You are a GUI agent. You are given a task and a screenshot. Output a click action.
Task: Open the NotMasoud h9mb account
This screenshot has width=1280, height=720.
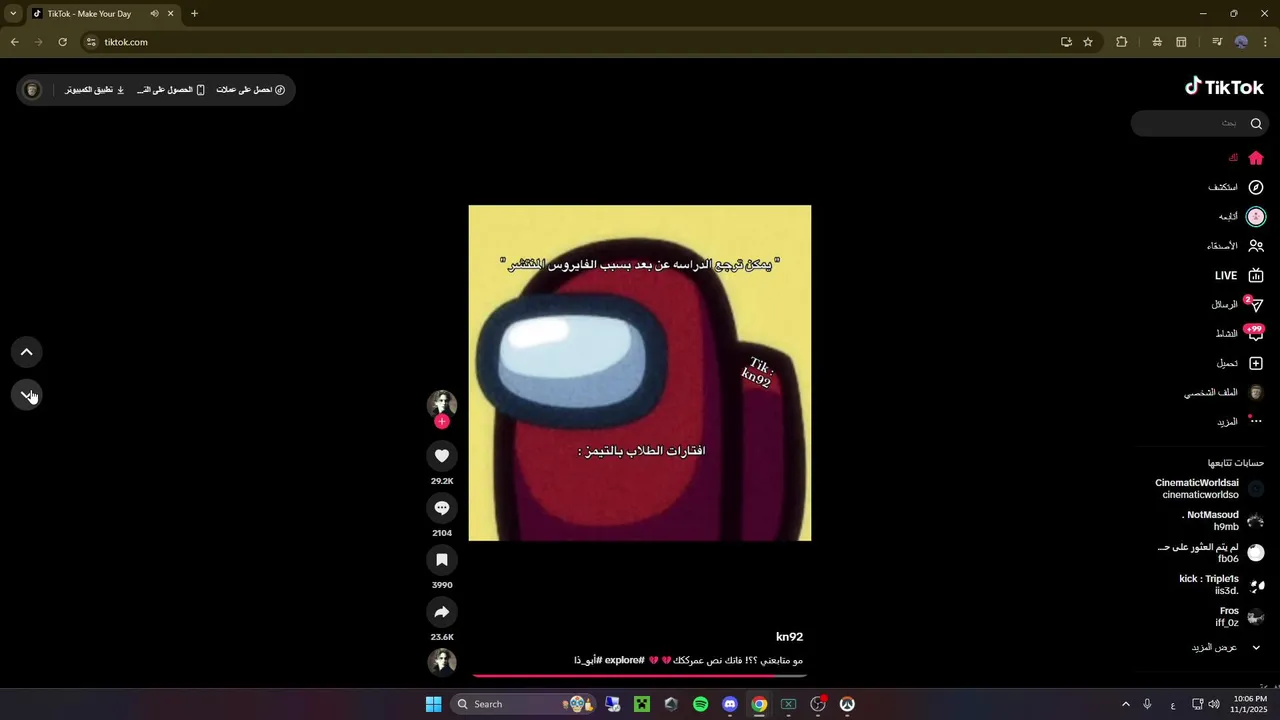pyautogui.click(x=1223, y=521)
